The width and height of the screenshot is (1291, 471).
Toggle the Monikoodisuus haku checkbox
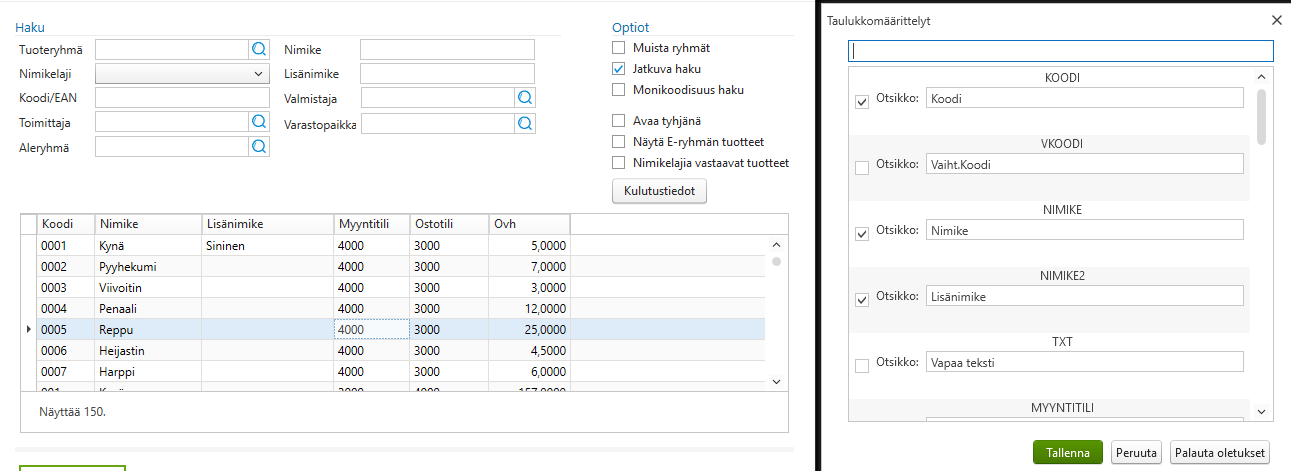pos(619,90)
